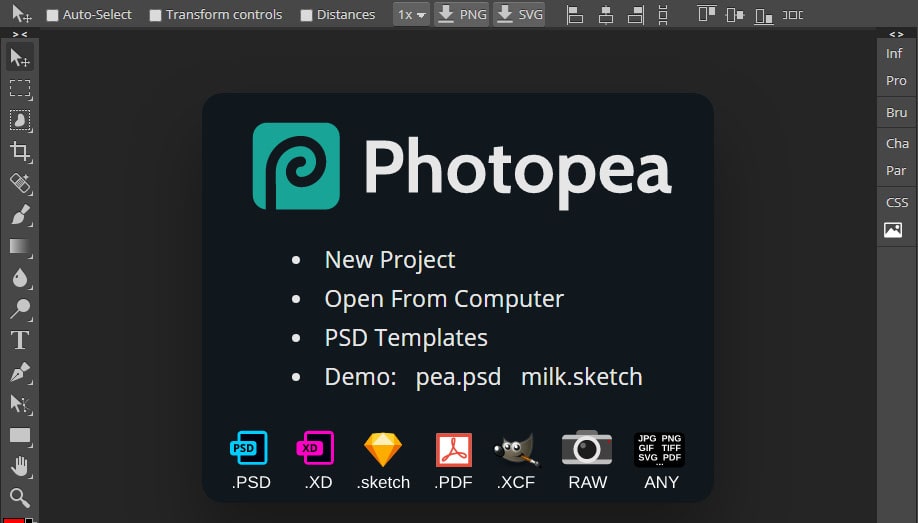Click the Photopea spiral logo
Image resolution: width=918 pixels, height=523 pixels.
296,166
